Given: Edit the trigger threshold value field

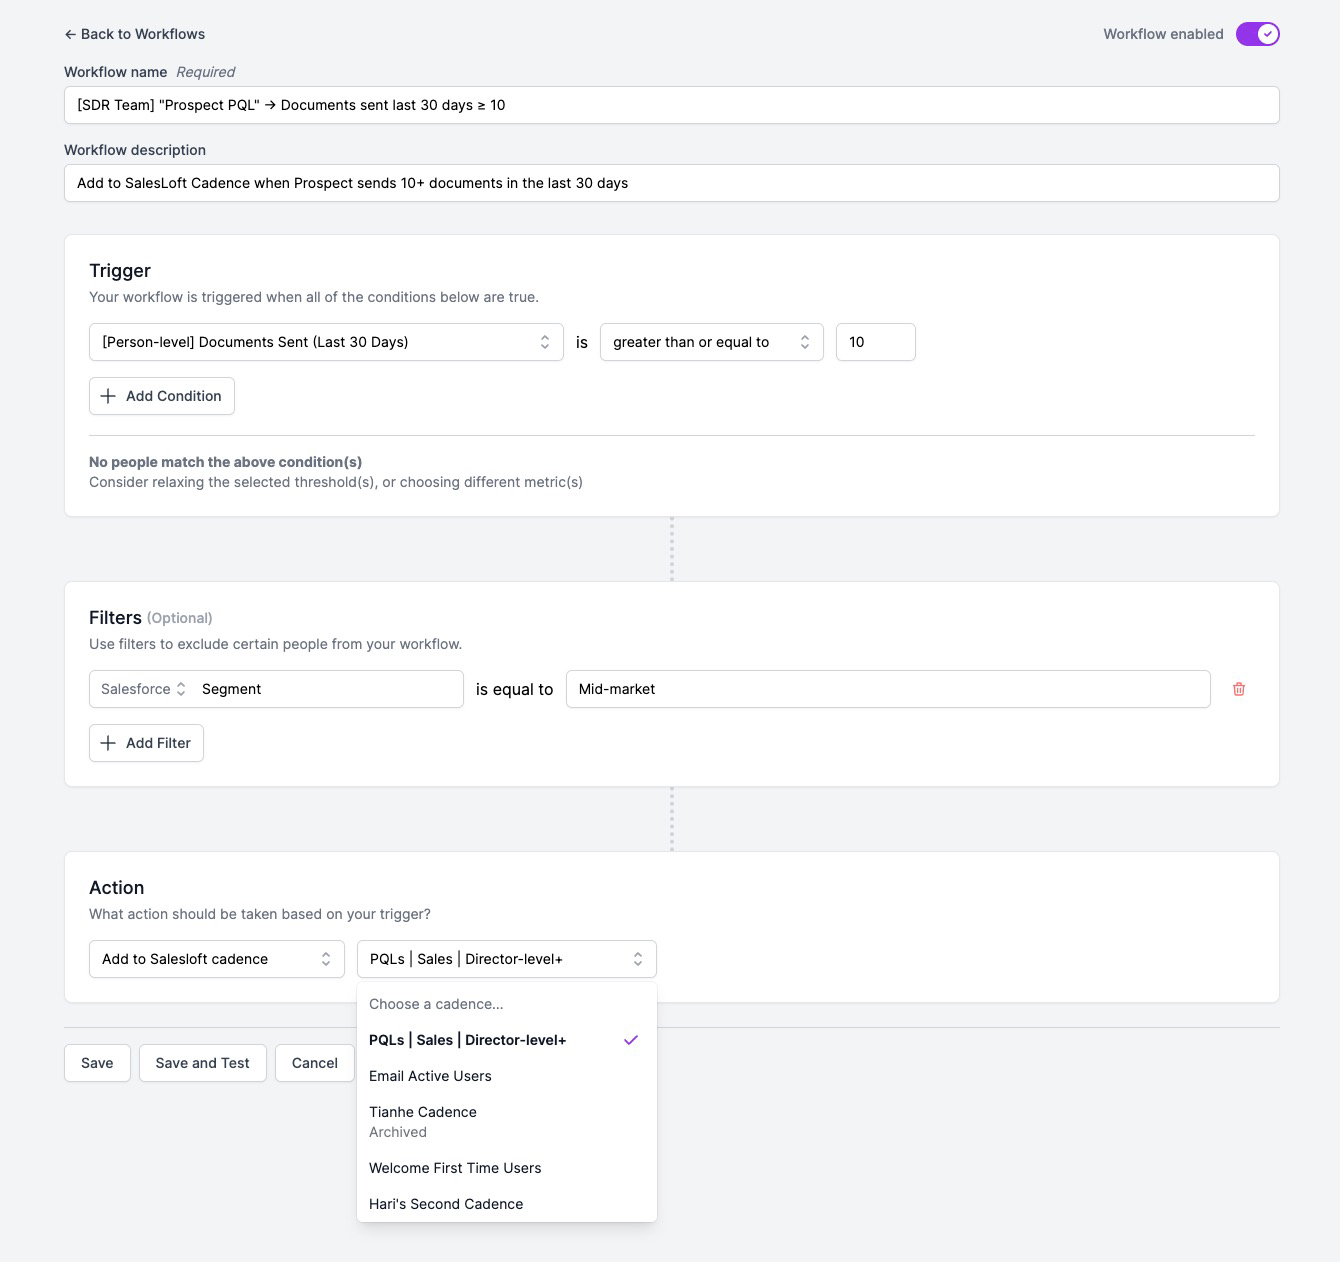Looking at the screenshot, I should [875, 342].
